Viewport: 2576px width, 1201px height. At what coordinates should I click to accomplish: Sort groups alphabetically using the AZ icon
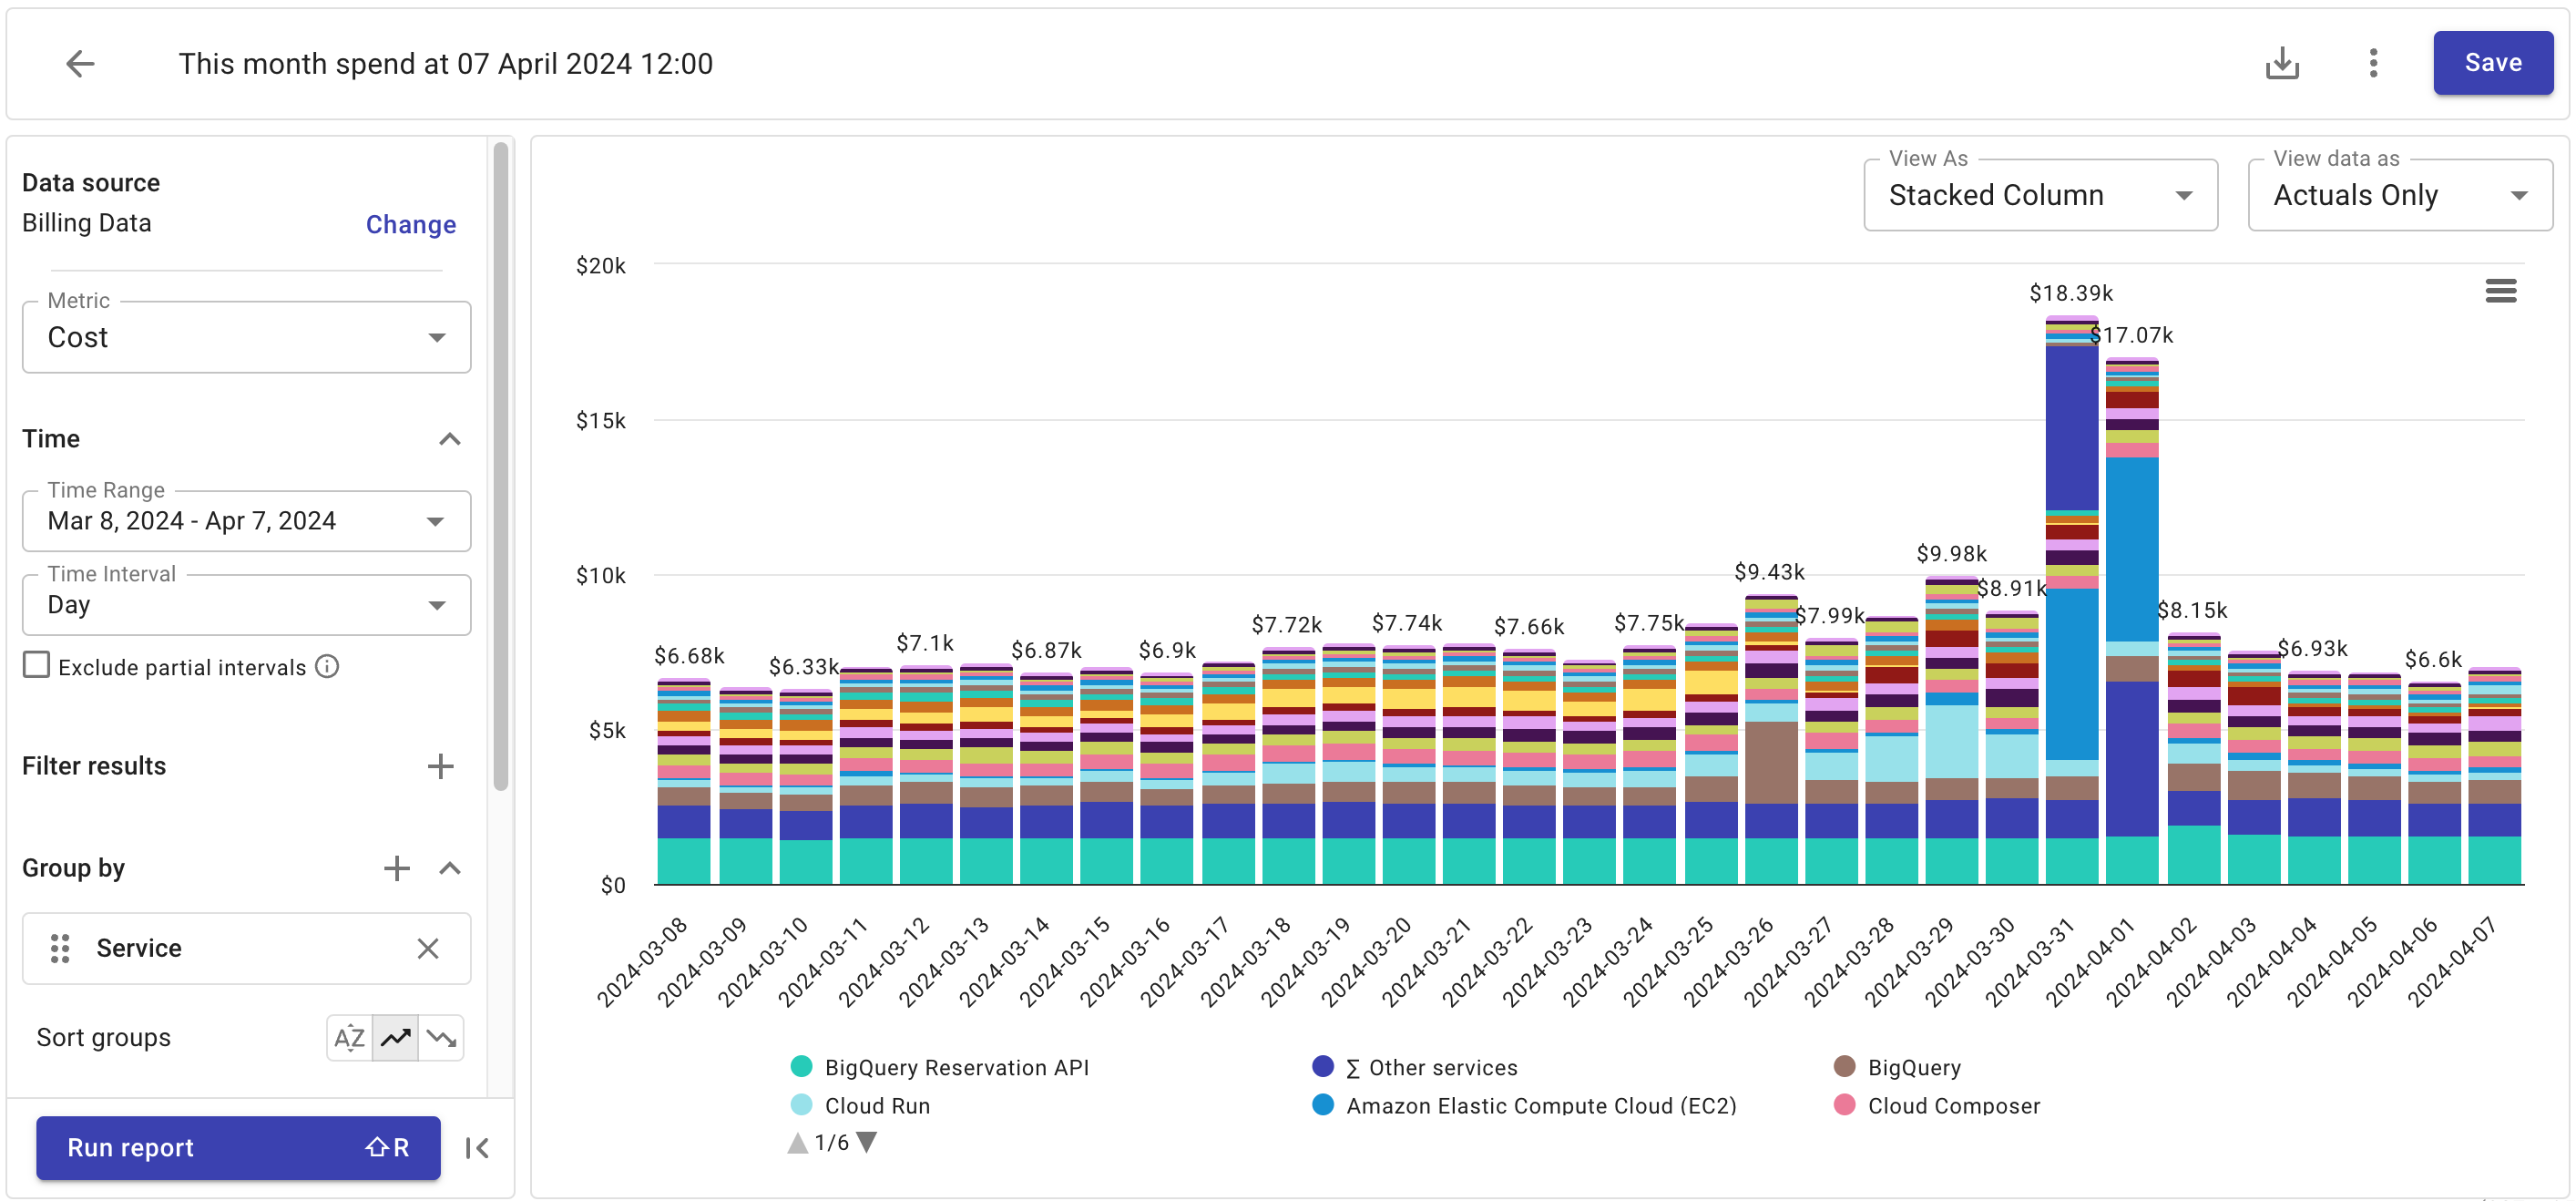click(347, 1037)
